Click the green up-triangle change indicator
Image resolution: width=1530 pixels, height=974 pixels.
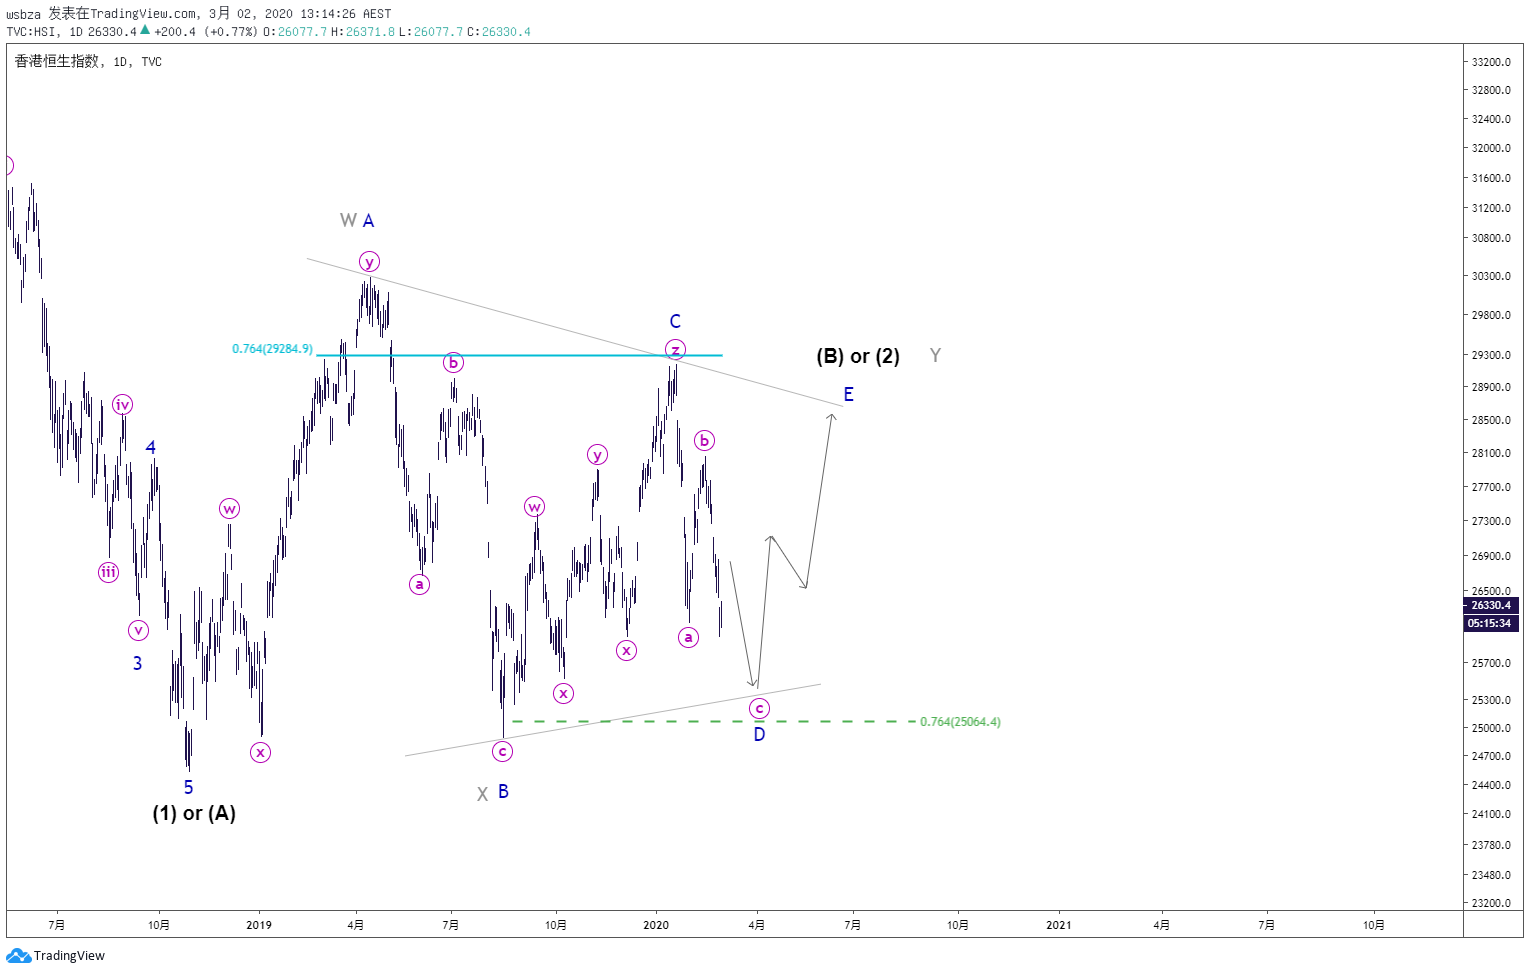click(x=145, y=31)
